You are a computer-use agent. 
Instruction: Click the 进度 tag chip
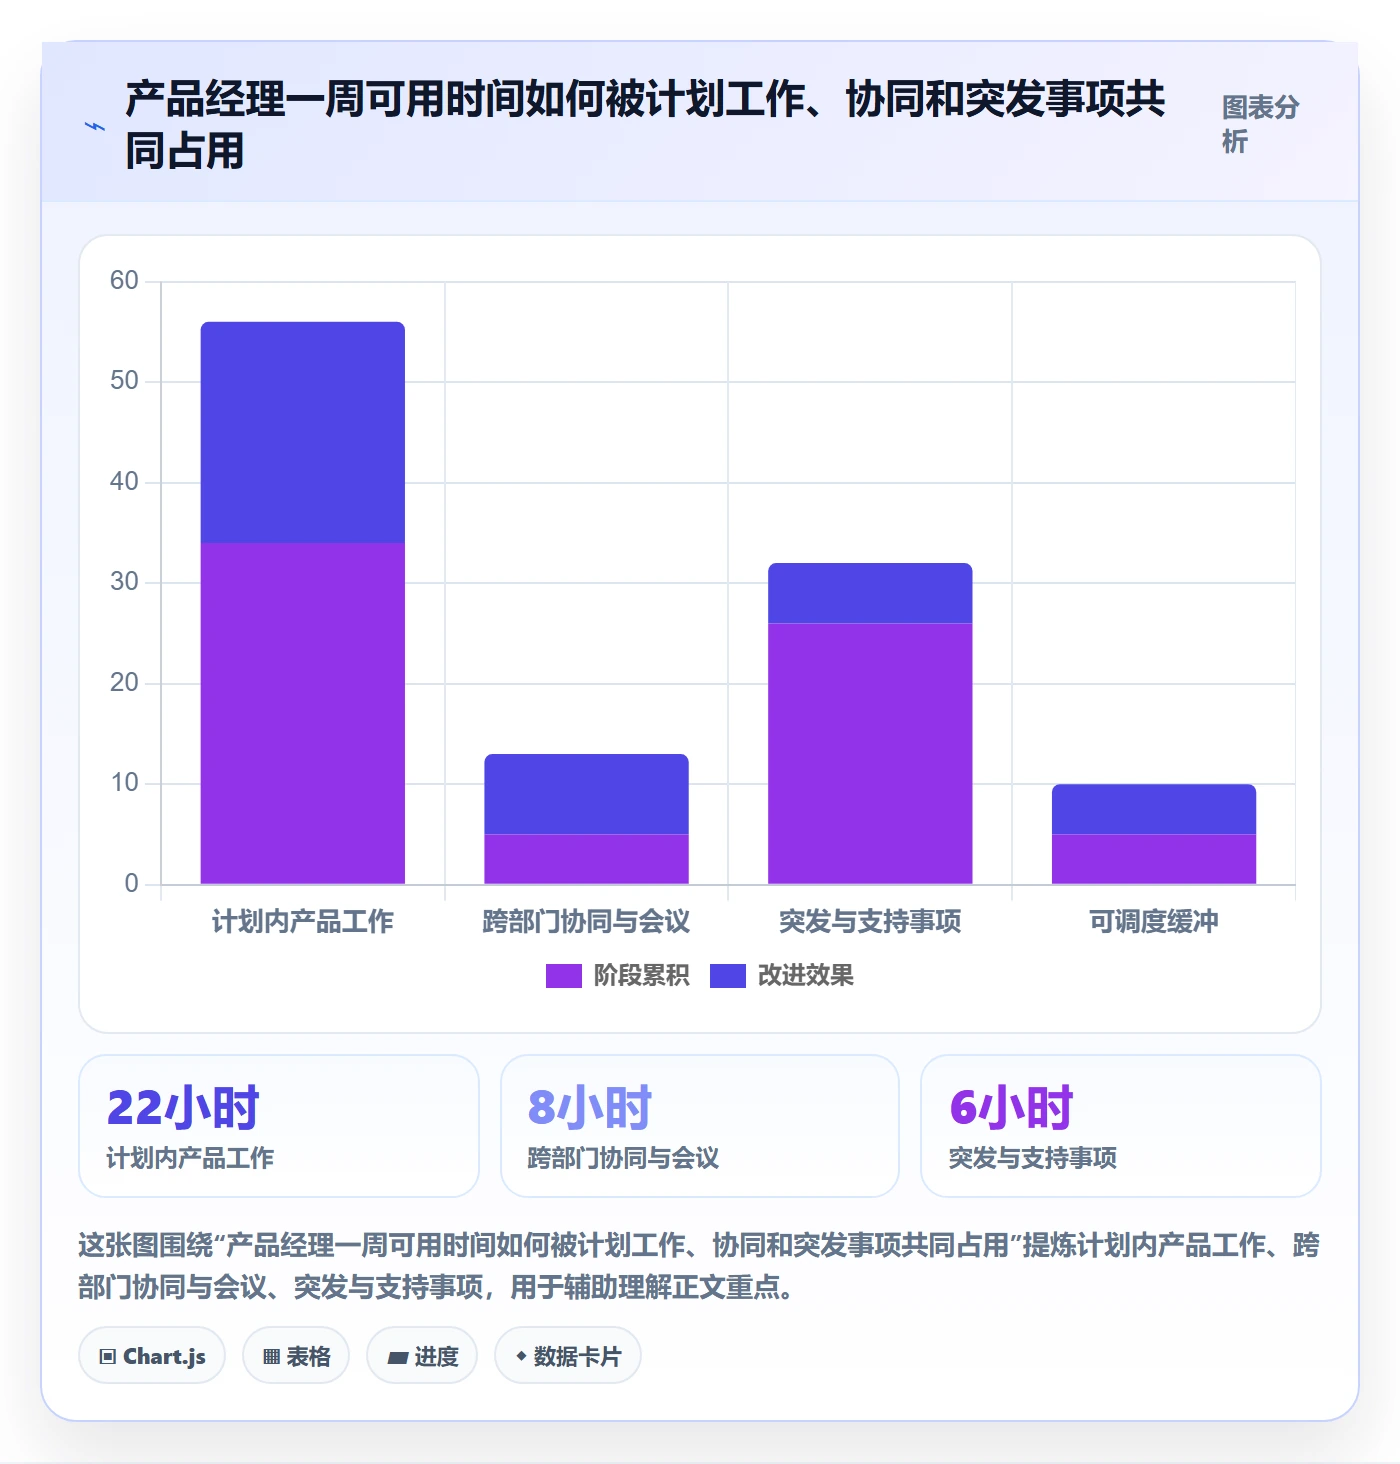tap(422, 1356)
